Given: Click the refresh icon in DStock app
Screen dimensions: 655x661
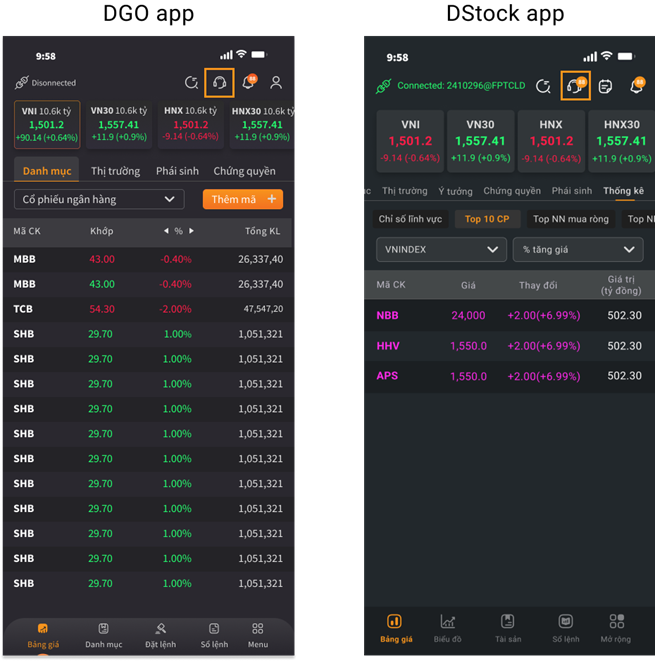Looking at the screenshot, I should pos(543,86).
